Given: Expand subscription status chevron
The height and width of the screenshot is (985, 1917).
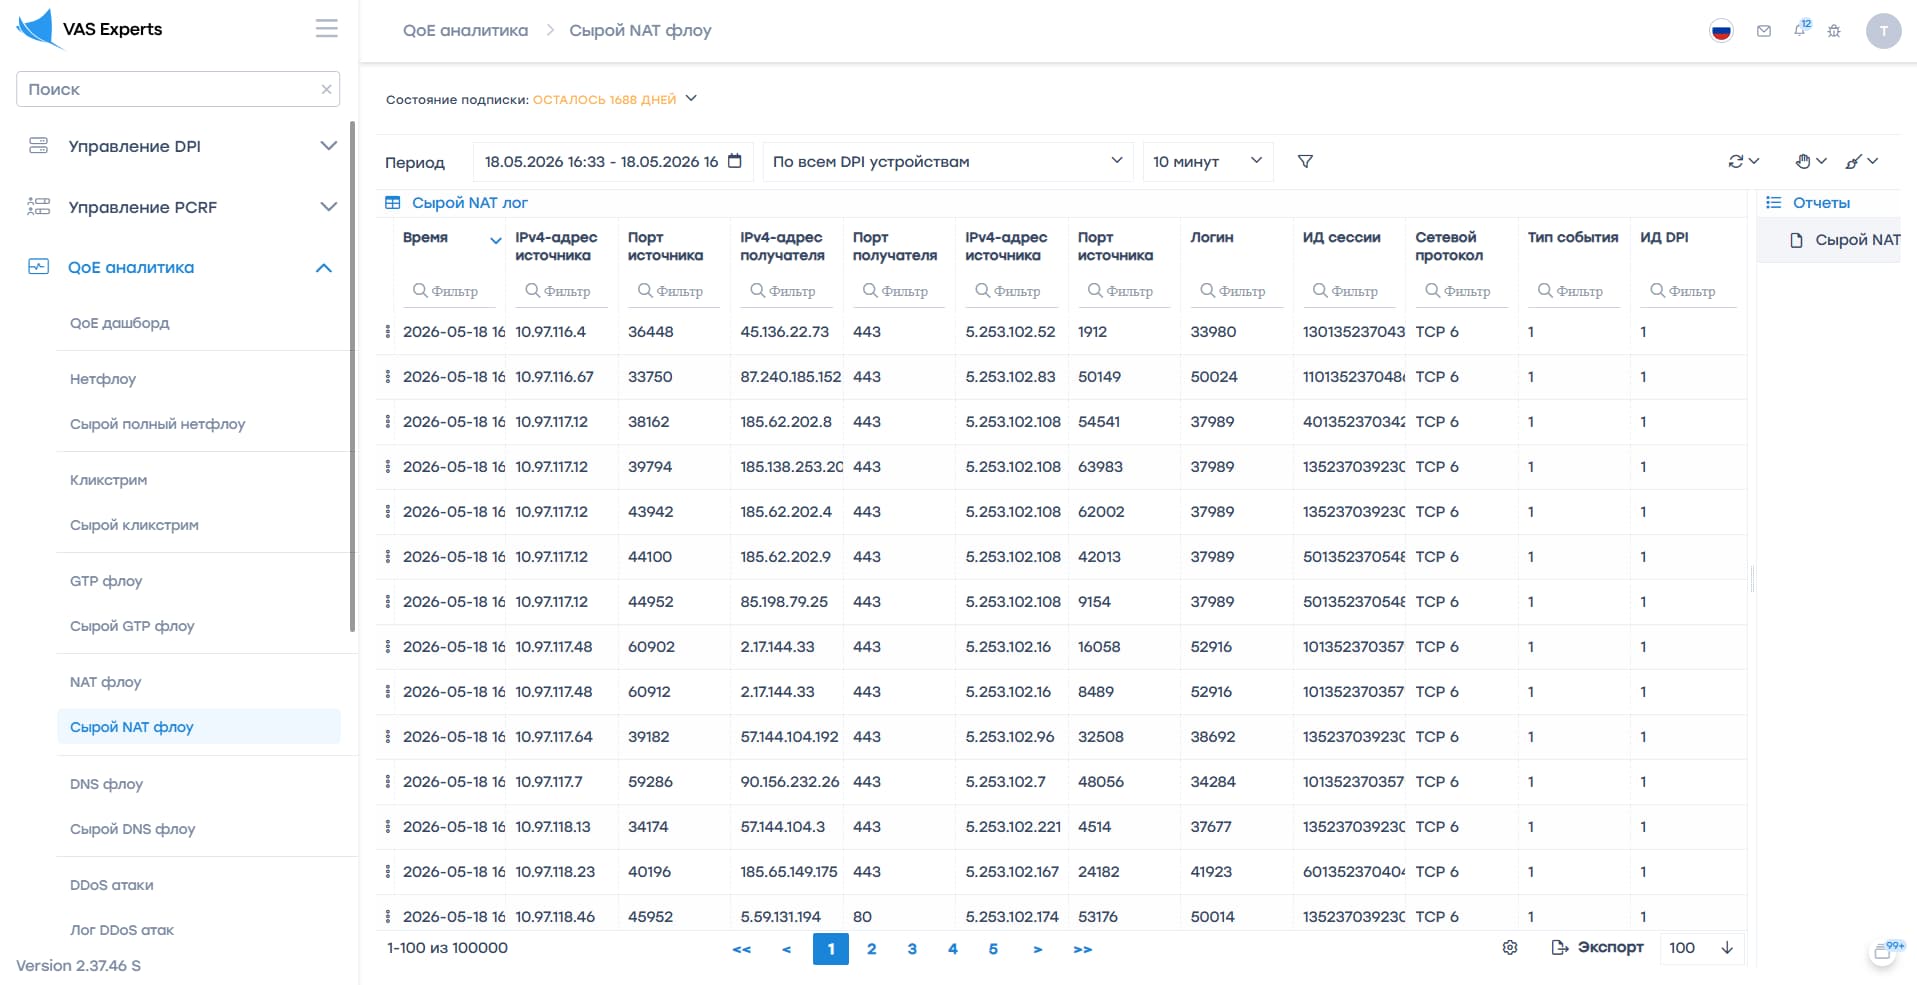Looking at the screenshot, I should [x=691, y=98].
